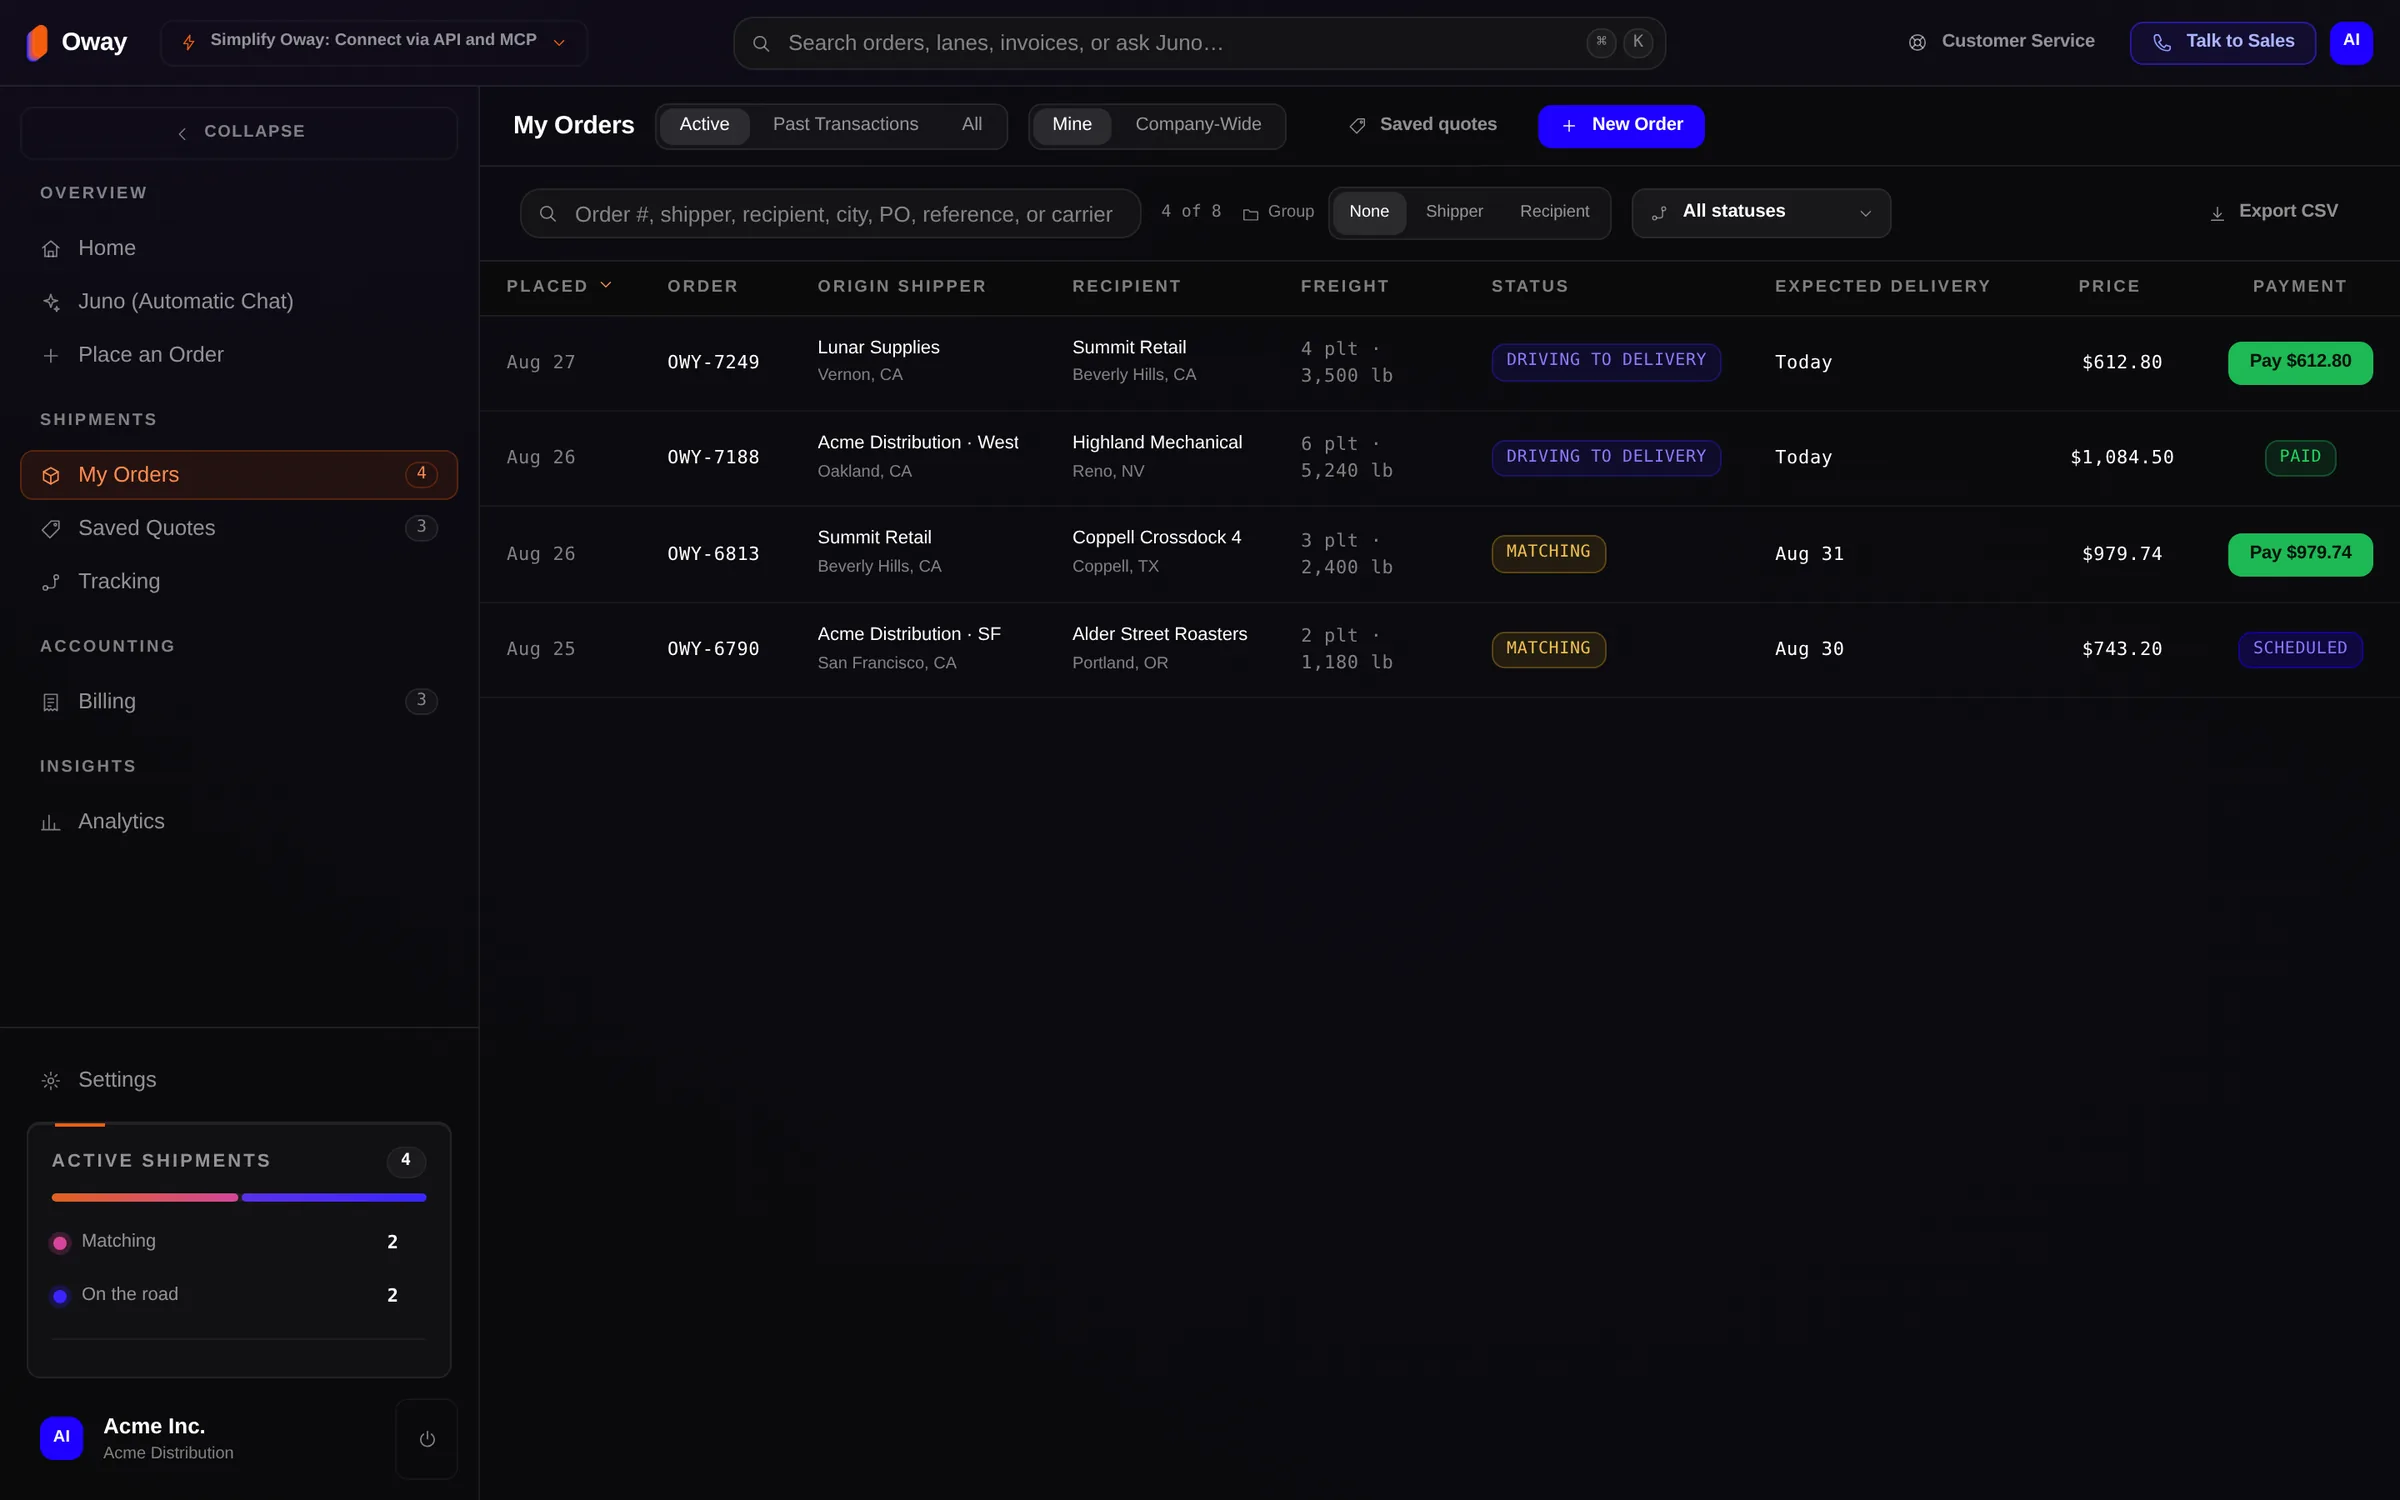Sort by the Placed column arrow
2400x1500 pixels.
(x=606, y=285)
